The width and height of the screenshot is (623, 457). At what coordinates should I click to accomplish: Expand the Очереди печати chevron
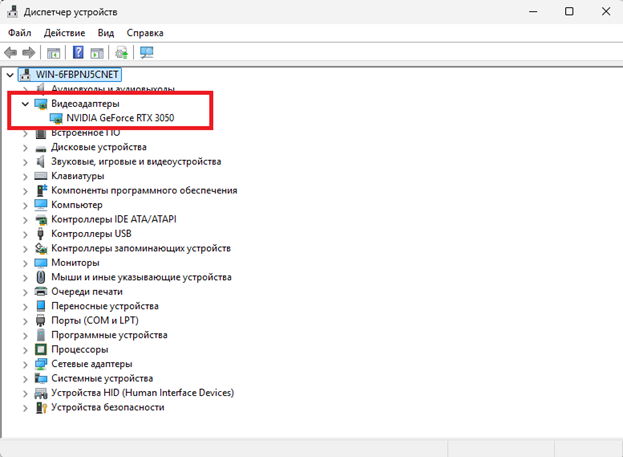click(x=25, y=292)
